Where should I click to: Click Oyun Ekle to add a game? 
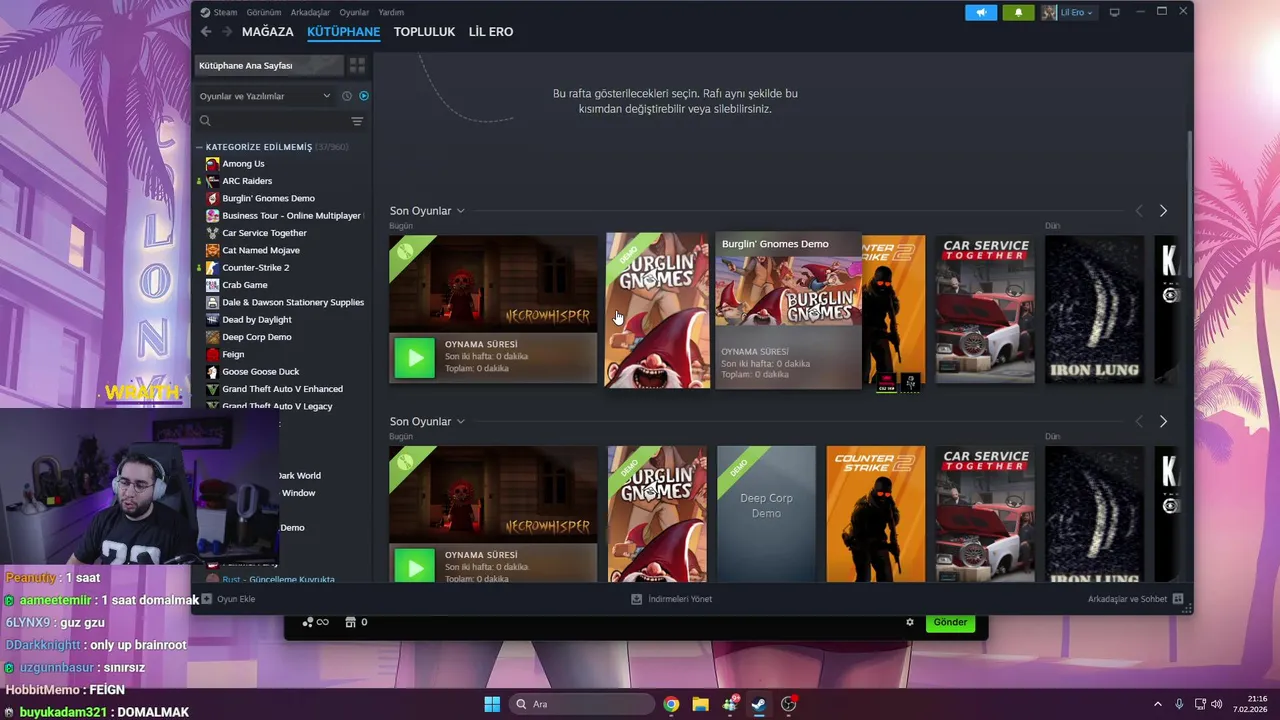(x=228, y=599)
